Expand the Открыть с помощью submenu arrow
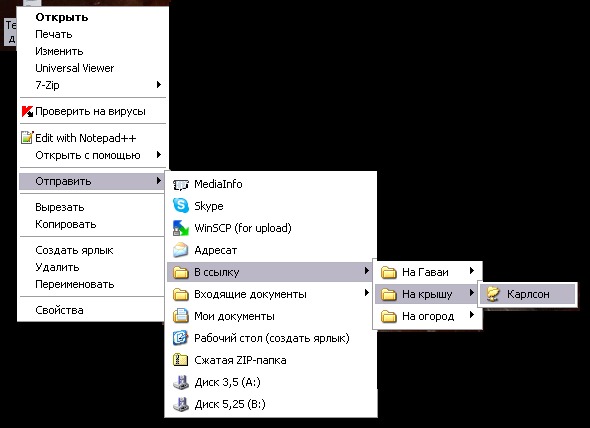This screenshot has height=428, width=590. click(x=159, y=155)
